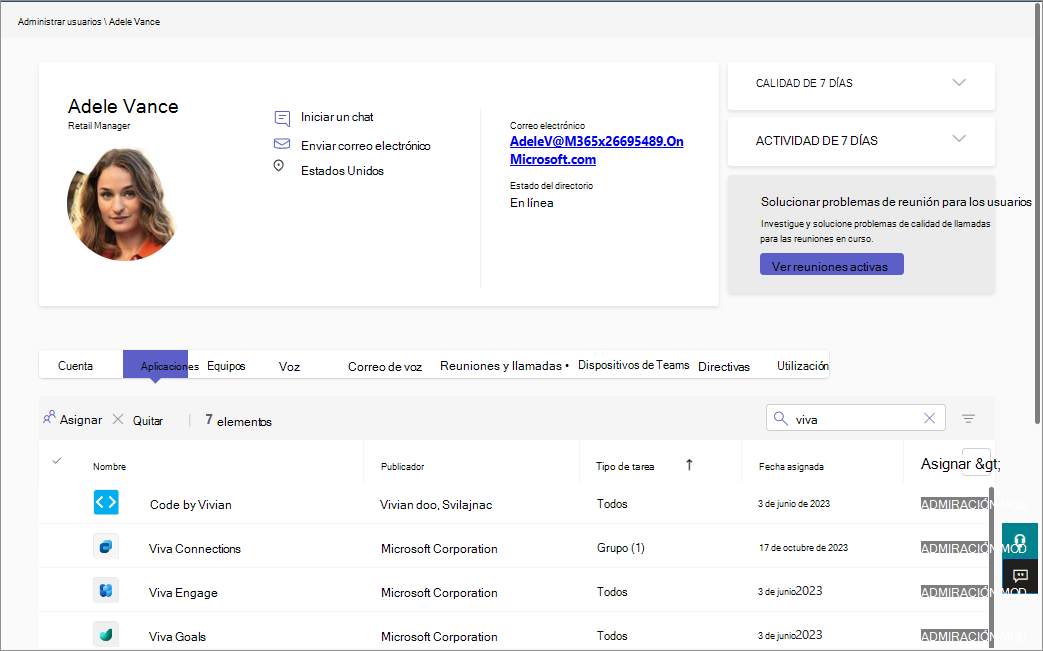This screenshot has height=651, width=1043.
Task: Open the feedback chat bubble icon on right edge
Action: 1019,575
